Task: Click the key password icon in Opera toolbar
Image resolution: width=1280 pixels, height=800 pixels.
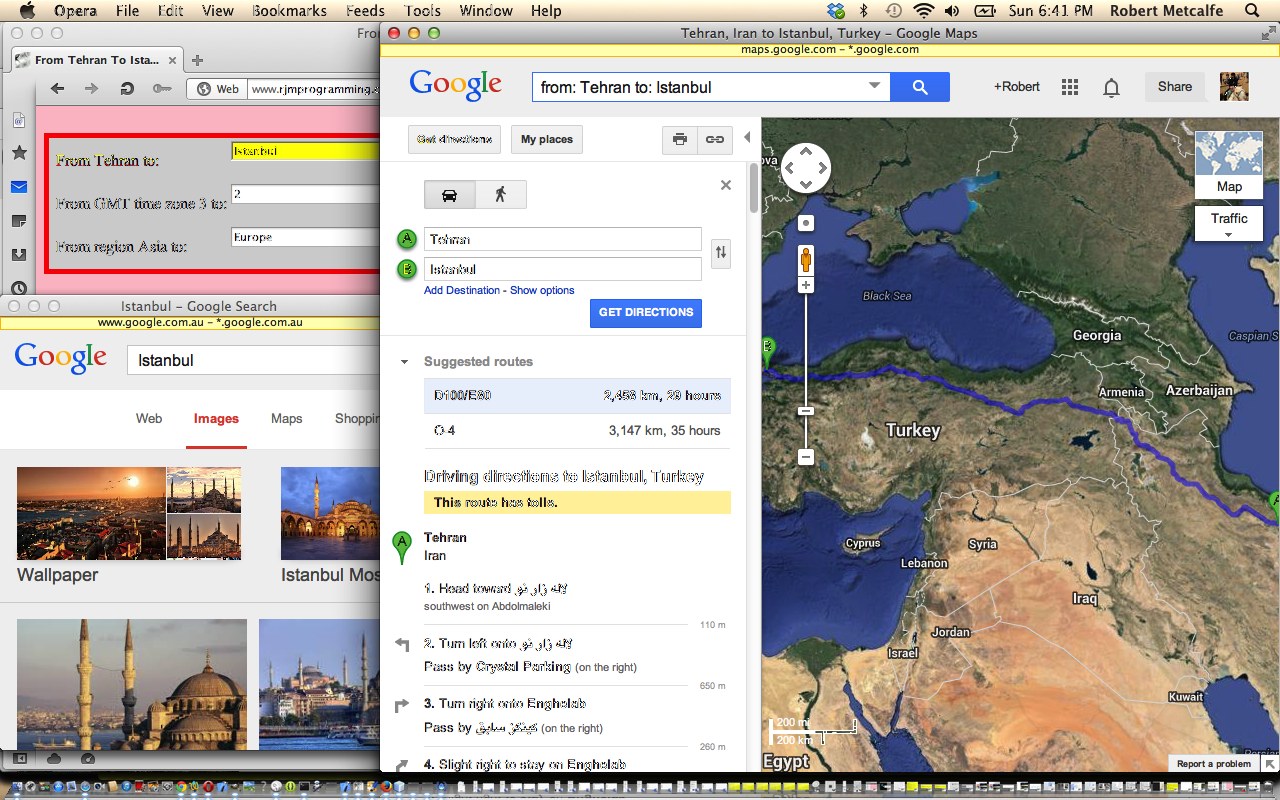Action: pos(161,89)
